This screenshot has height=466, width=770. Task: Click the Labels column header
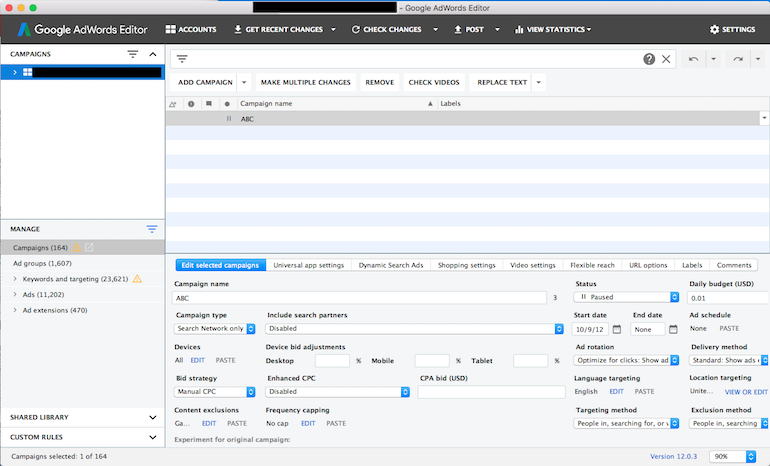point(450,104)
